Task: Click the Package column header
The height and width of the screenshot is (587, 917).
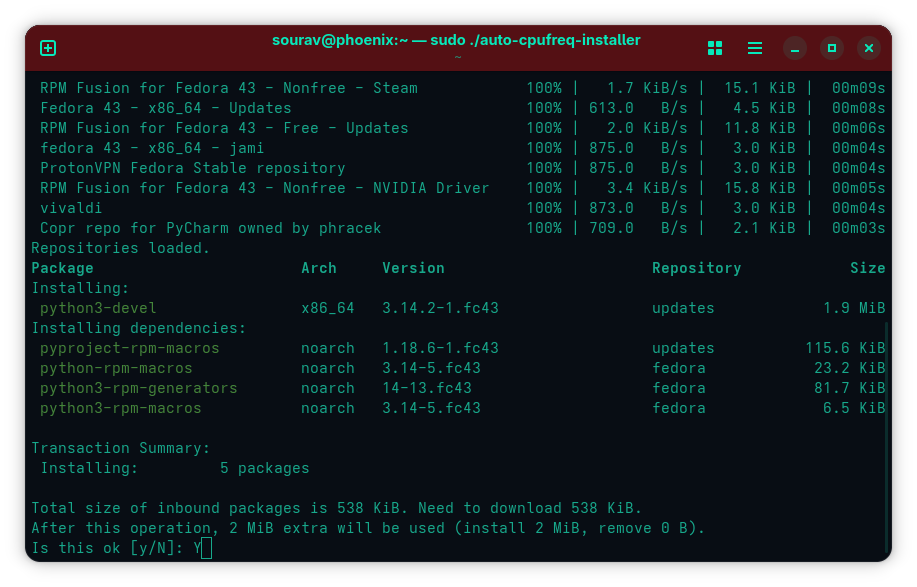Action: (x=62, y=268)
